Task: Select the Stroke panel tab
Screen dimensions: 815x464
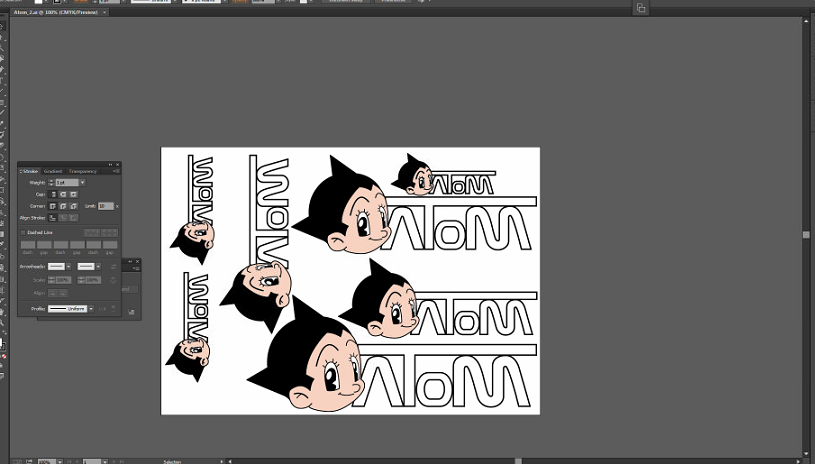Action: point(29,171)
